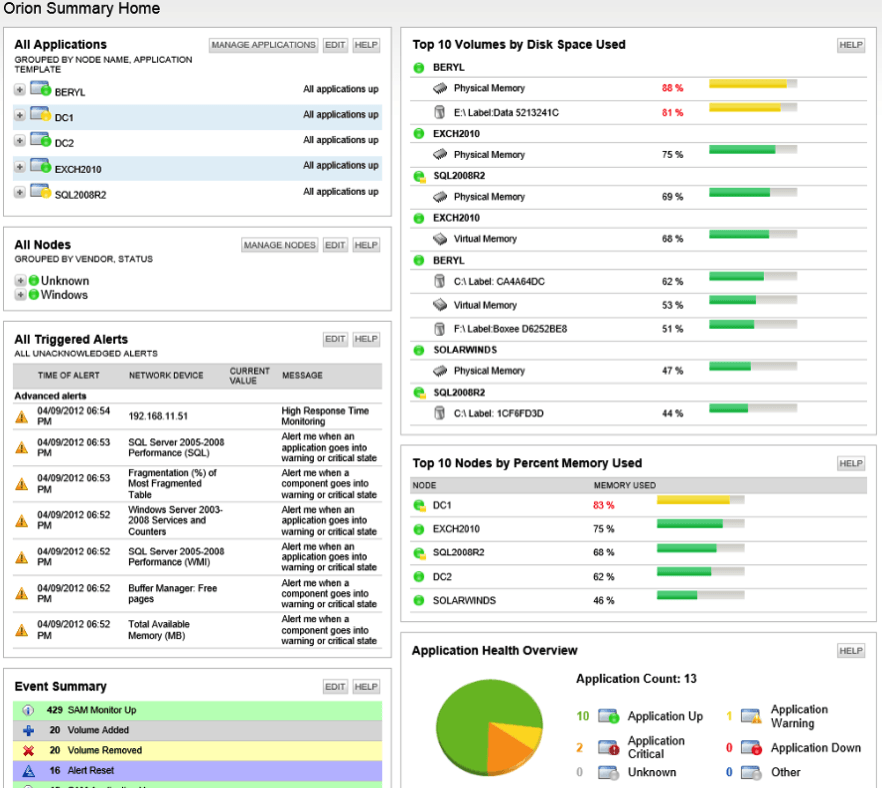Click the blue plus icon for Volume Added
This screenshot has width=886, height=789.
28,730
